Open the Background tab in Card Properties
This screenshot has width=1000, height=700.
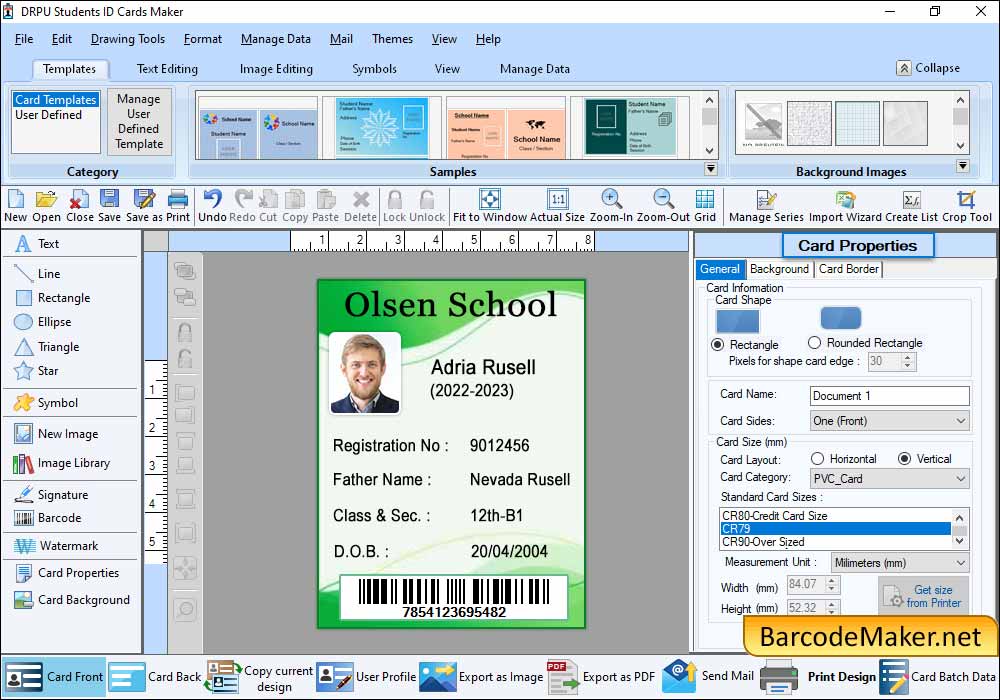[x=779, y=269]
